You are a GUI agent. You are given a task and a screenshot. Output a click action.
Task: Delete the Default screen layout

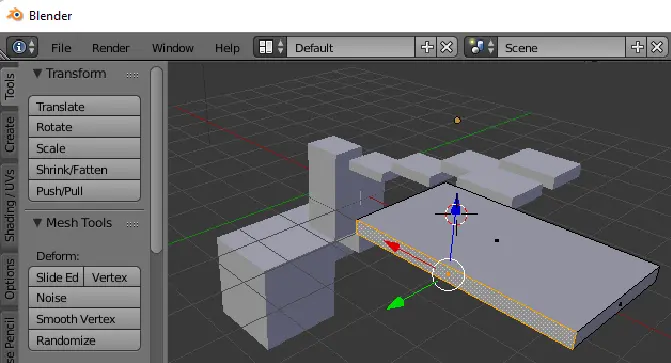(x=447, y=47)
